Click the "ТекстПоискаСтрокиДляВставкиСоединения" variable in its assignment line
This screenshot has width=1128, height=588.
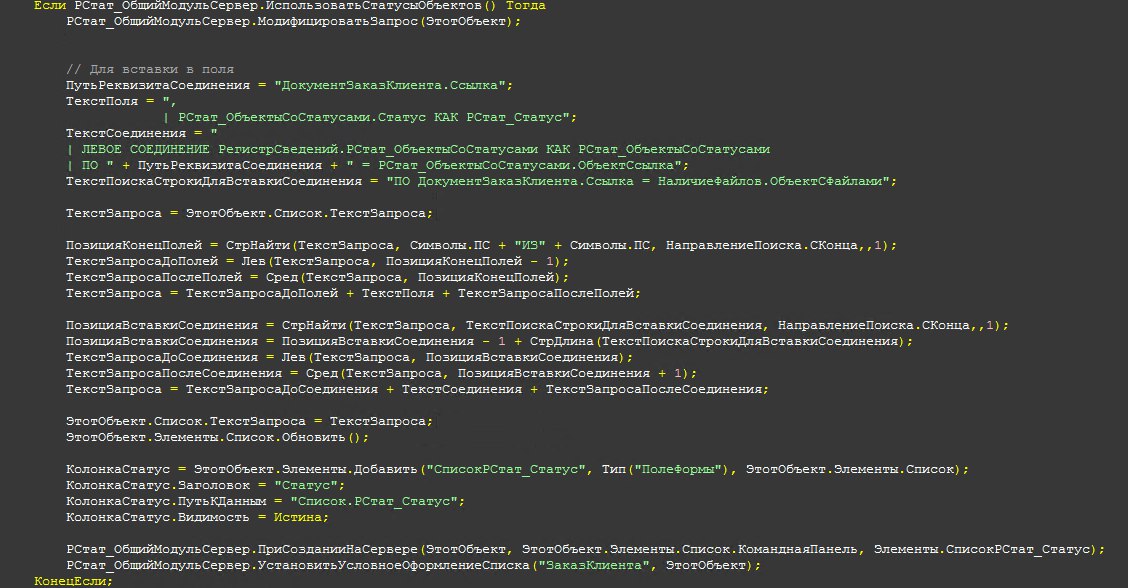tap(214, 181)
